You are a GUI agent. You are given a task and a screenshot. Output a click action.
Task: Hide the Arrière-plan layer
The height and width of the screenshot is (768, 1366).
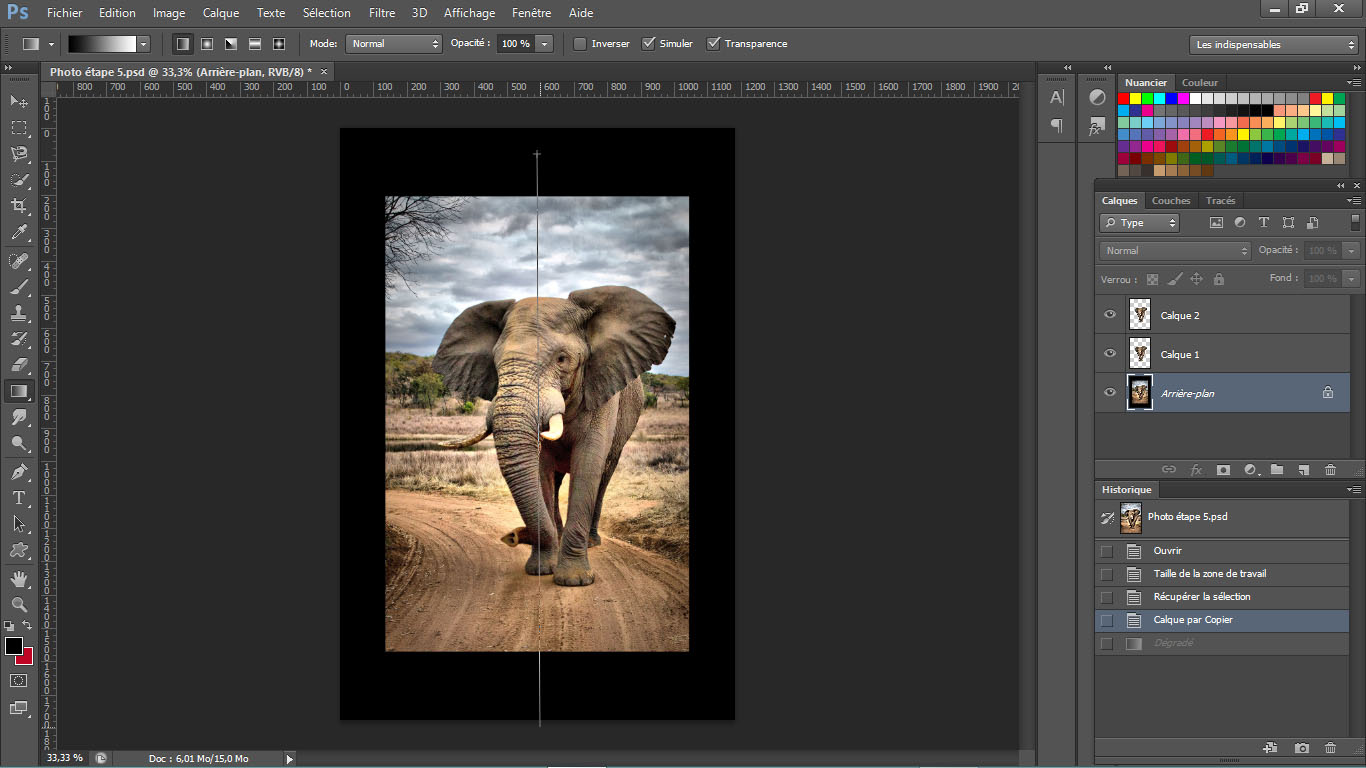[1109, 393]
